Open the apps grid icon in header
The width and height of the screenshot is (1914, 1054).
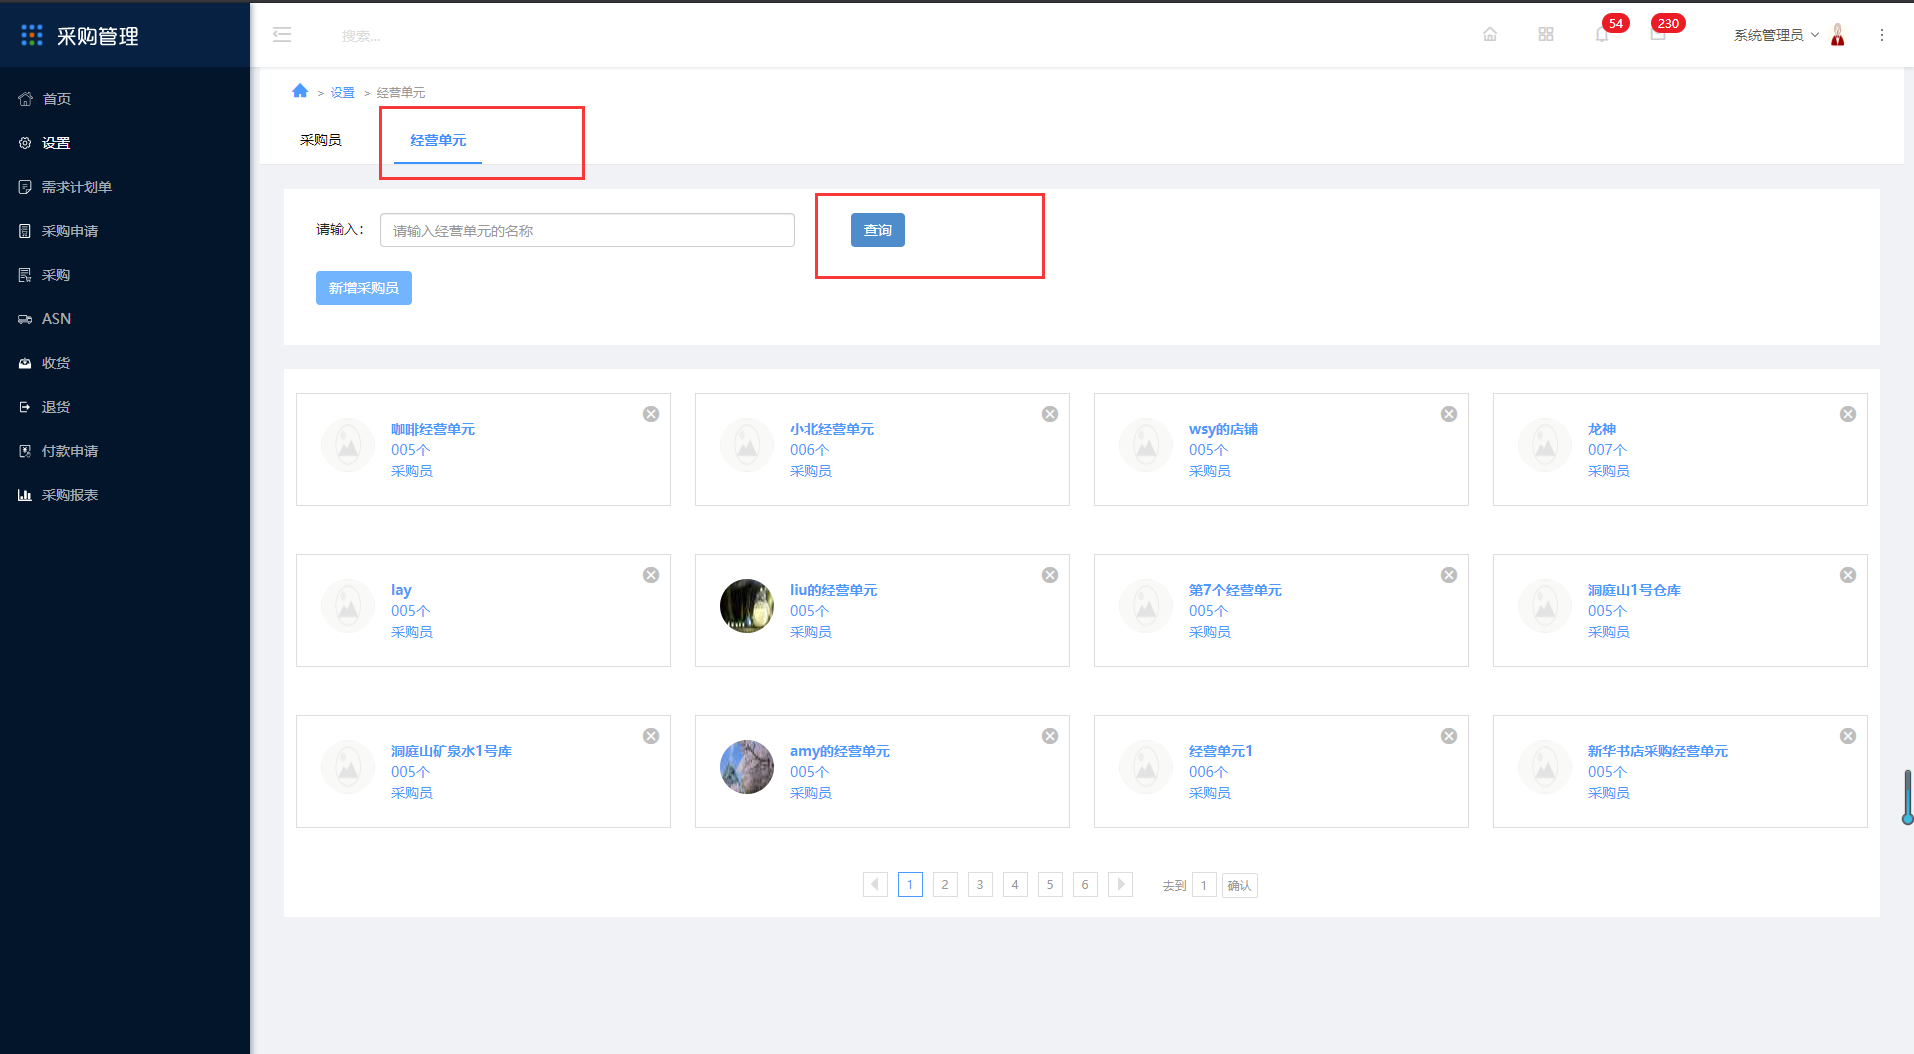1546,35
